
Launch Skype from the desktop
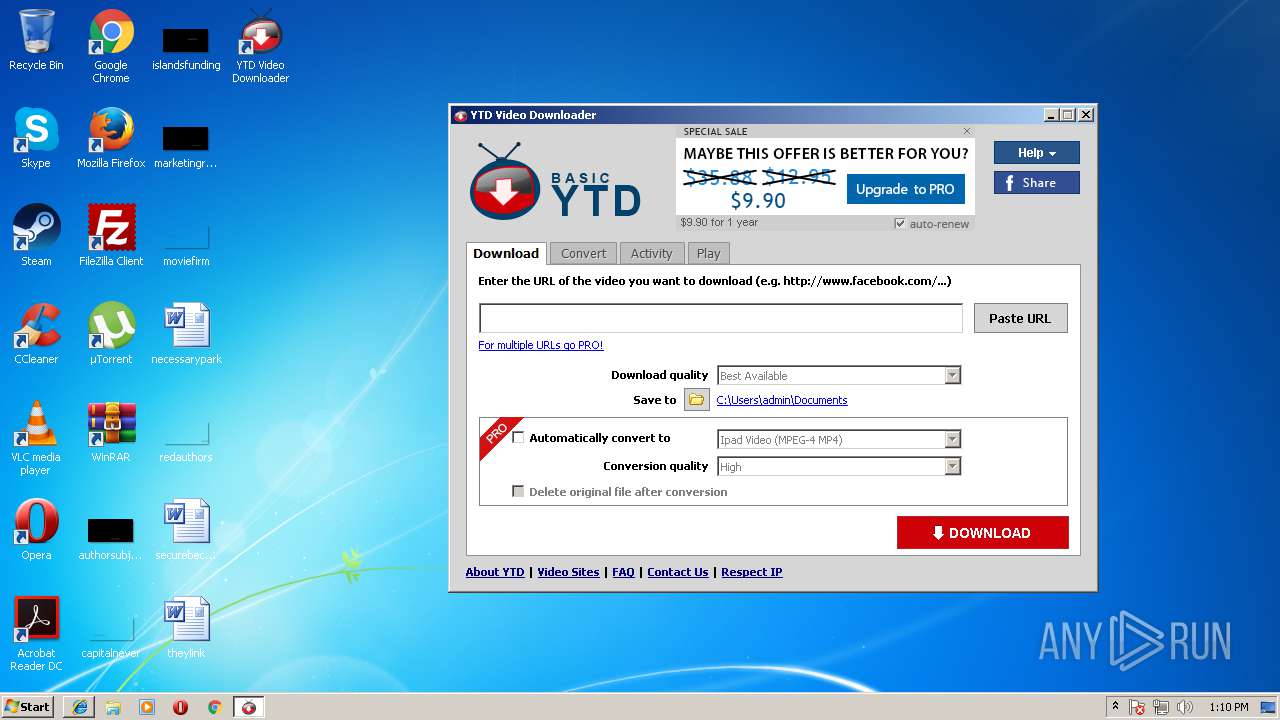click(x=36, y=138)
